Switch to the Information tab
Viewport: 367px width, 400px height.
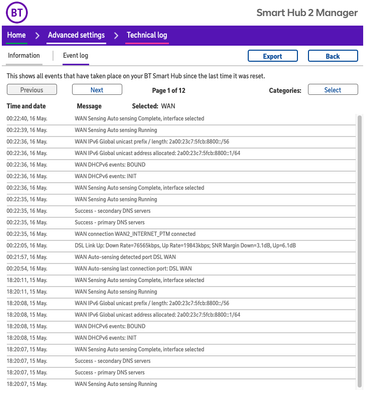[24, 55]
